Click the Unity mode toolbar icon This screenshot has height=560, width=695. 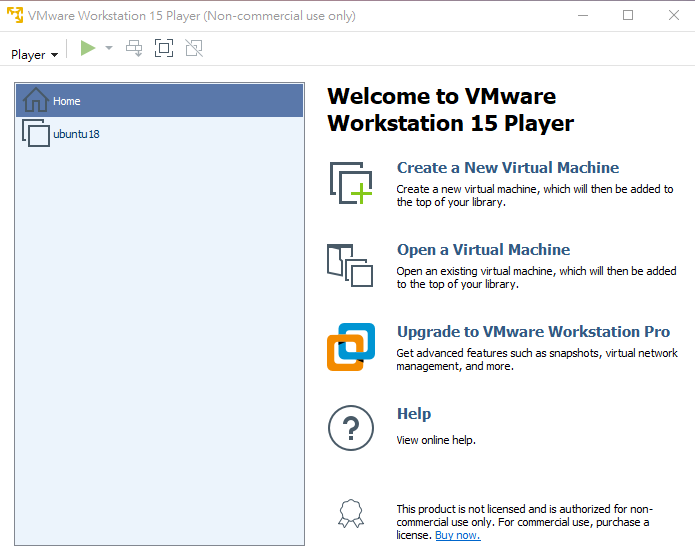(x=194, y=48)
